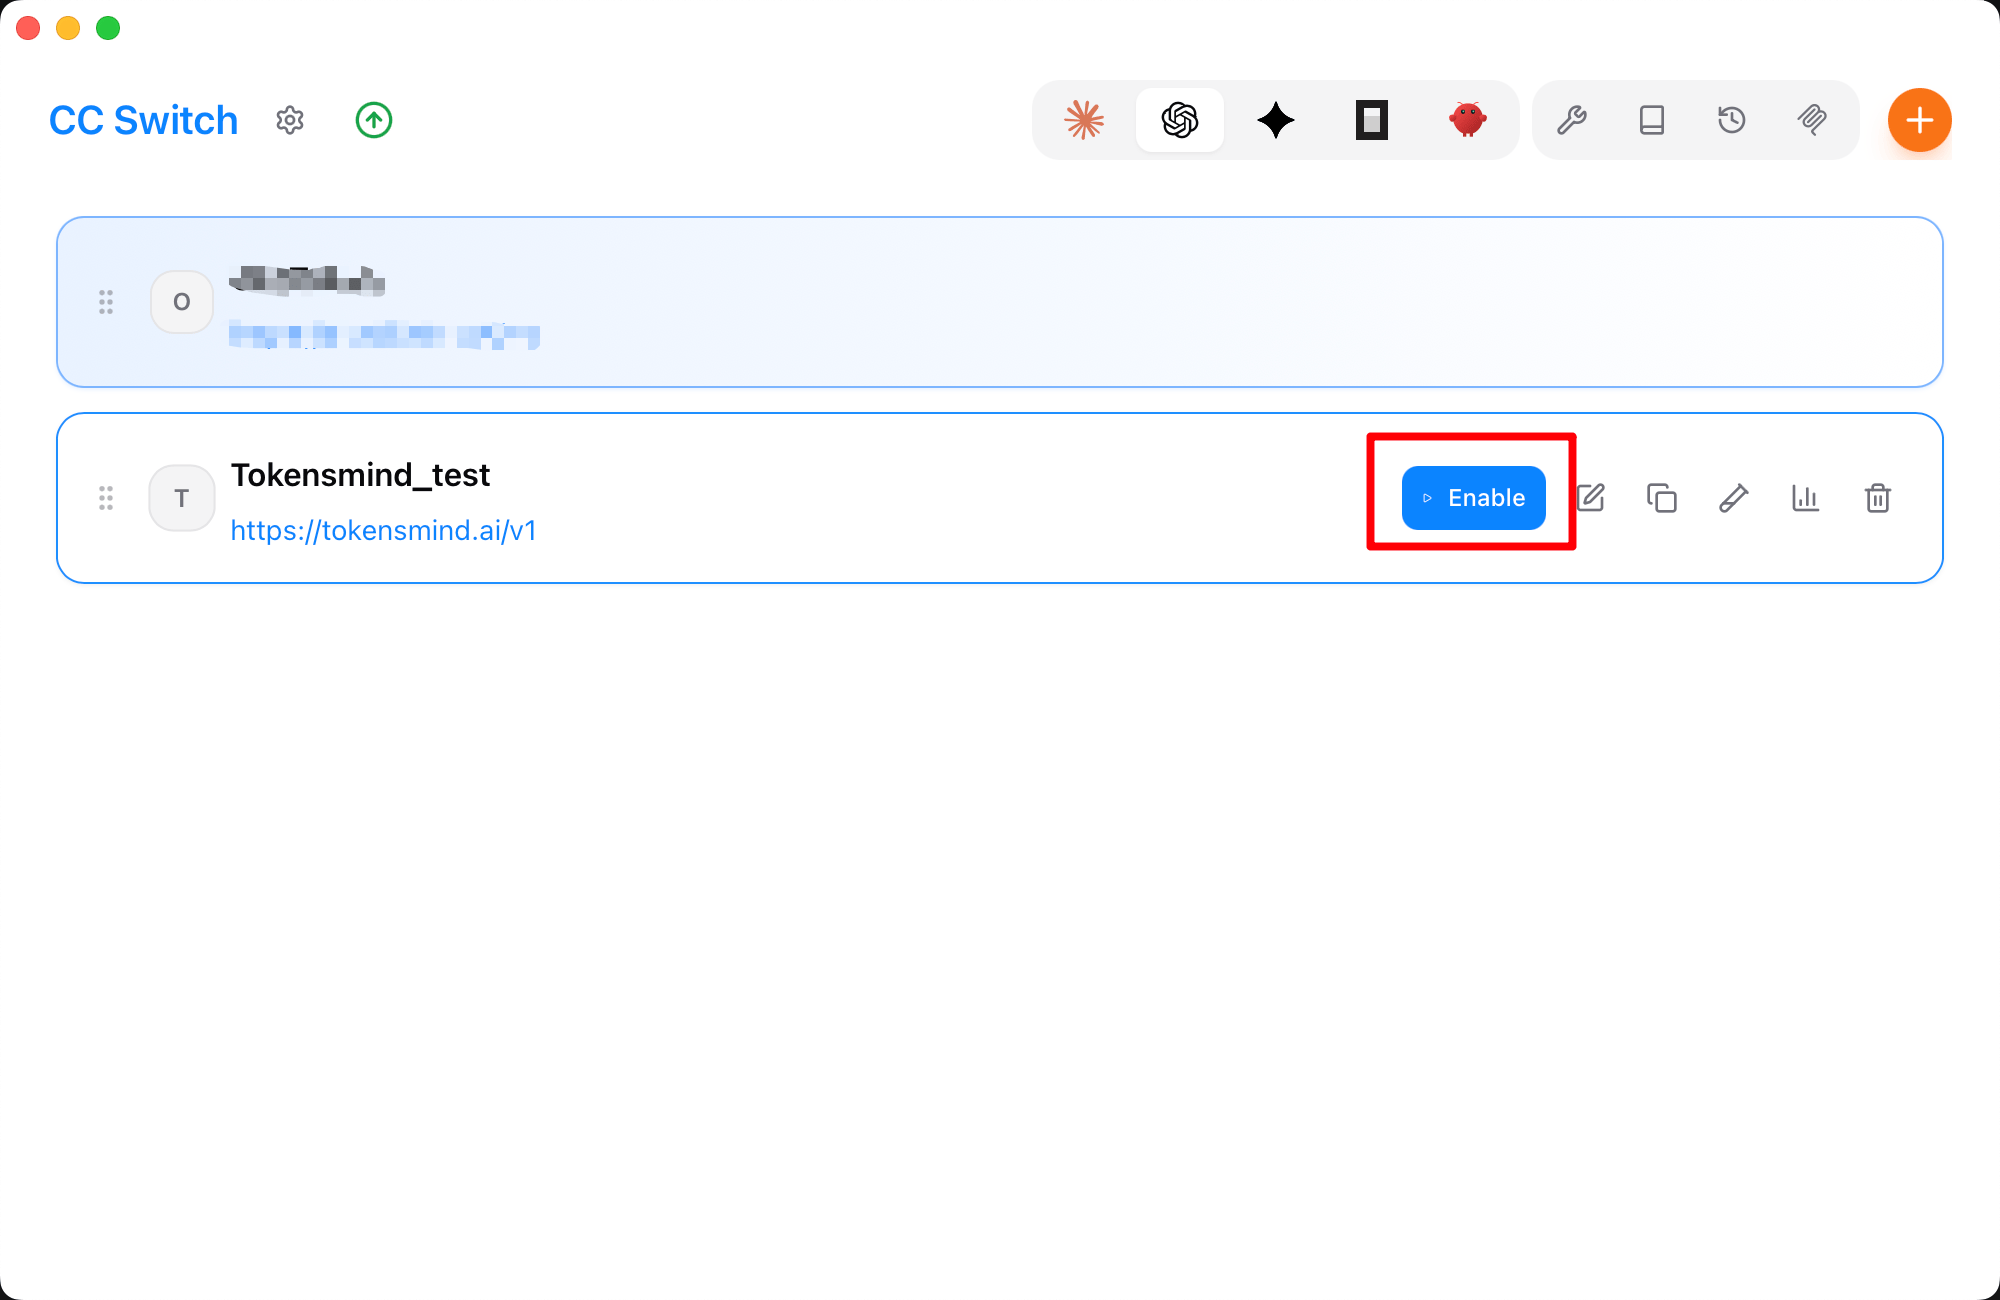Switch to the Claude app tab
The image size is (2000, 1300).
[x=1084, y=120]
